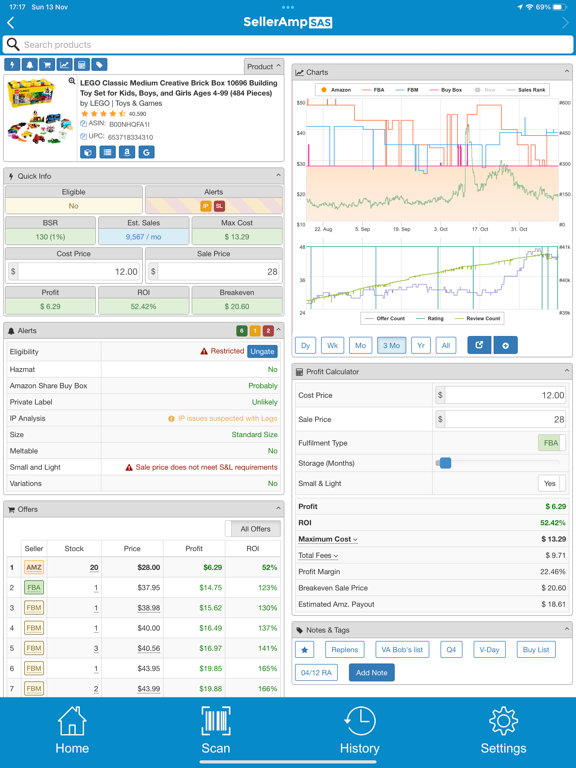Adjust the Storage (Months) slider handle

click(445, 463)
